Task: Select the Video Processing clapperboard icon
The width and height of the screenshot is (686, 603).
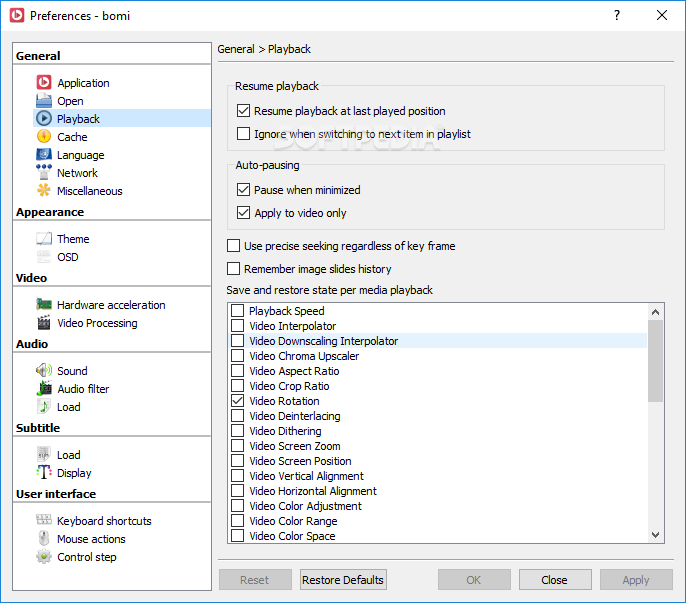Action: coord(44,323)
